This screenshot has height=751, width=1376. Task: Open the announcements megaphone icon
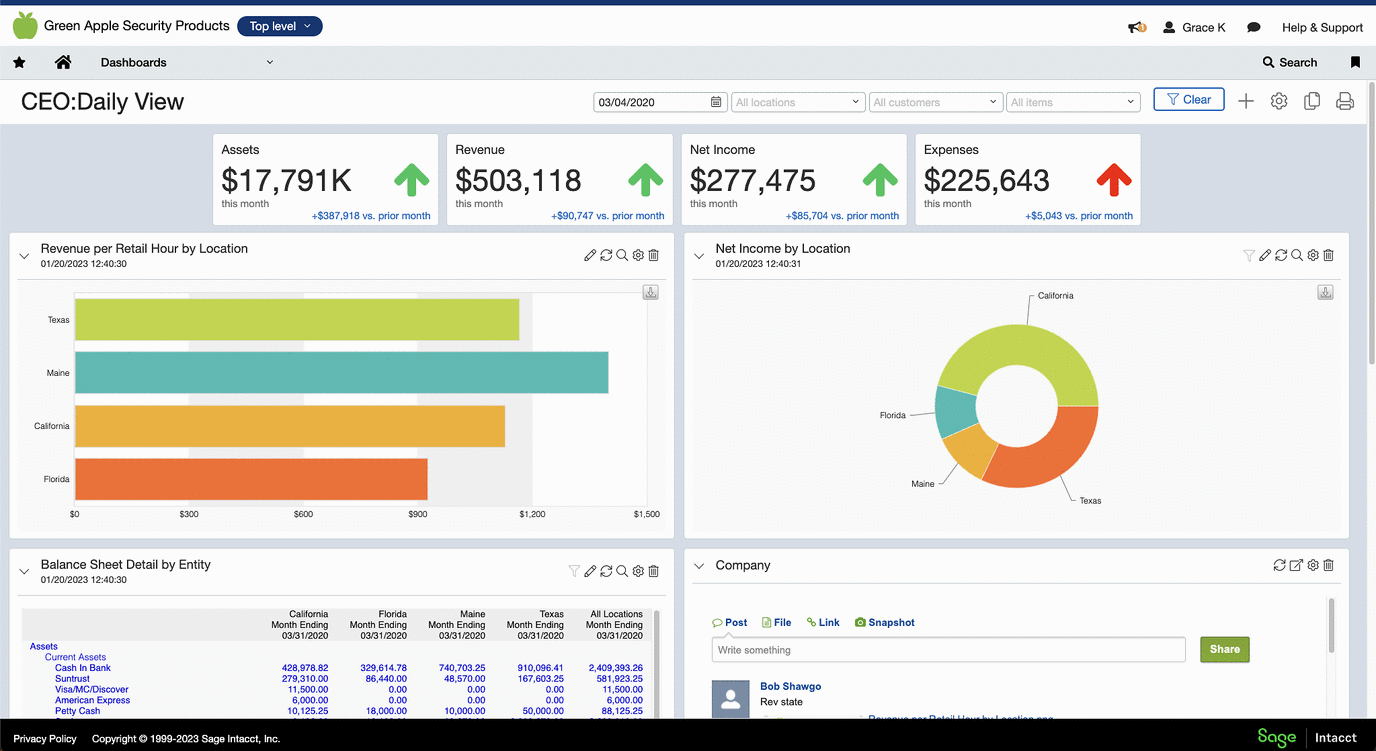click(x=1136, y=28)
